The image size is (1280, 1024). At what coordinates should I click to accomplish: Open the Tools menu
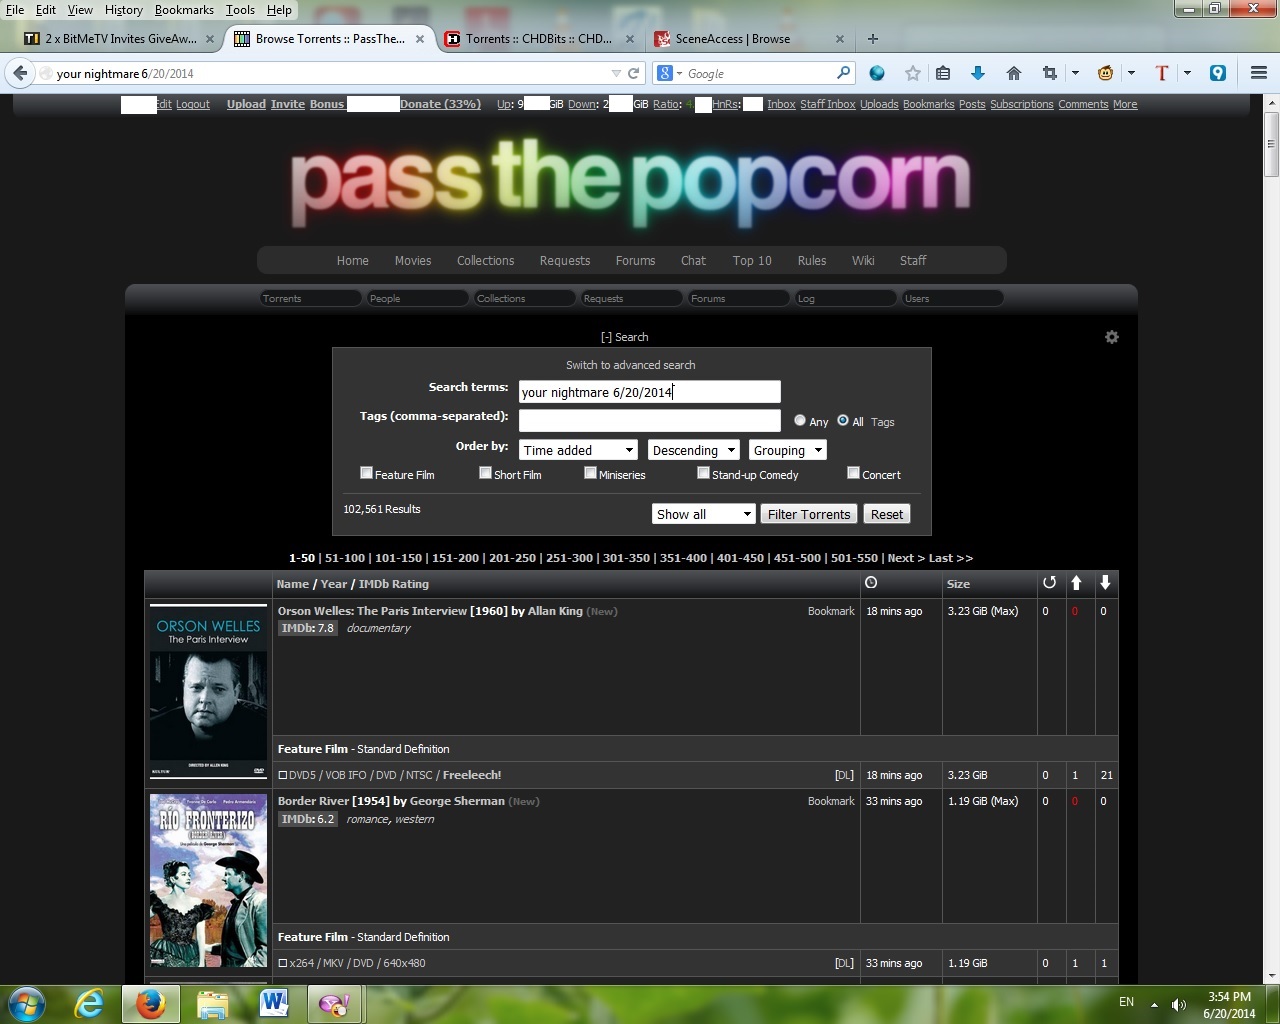coord(240,10)
